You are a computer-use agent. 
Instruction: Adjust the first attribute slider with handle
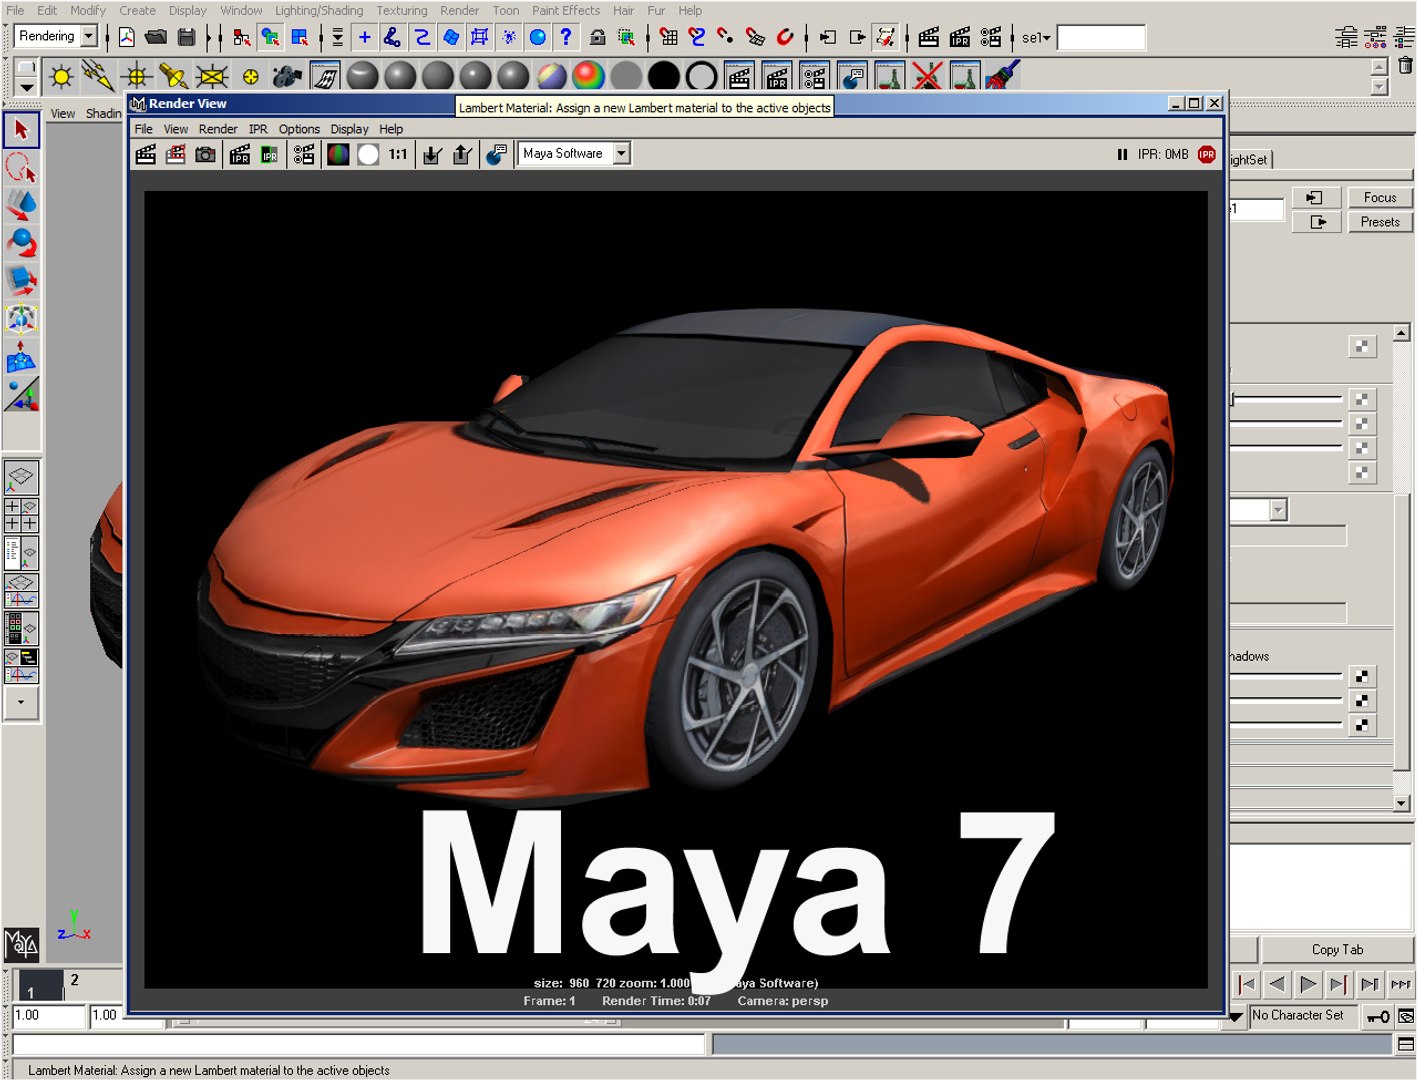pos(1286,399)
